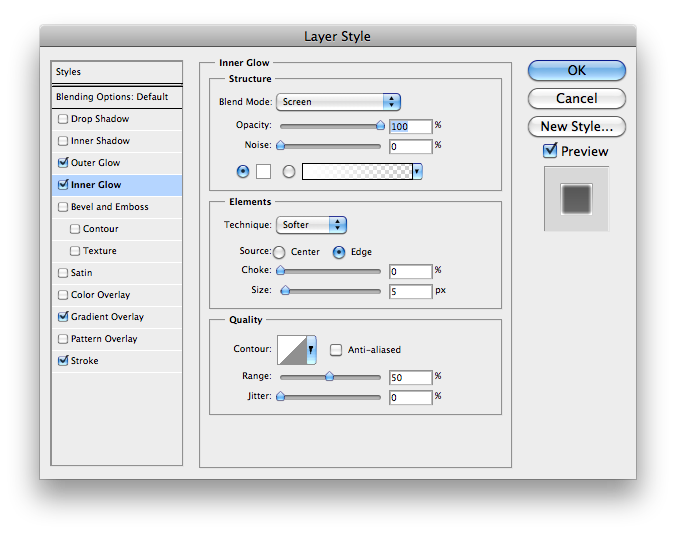This screenshot has width=676, height=534.
Task: Open the Technique Softer dropdown
Action: coord(311,225)
